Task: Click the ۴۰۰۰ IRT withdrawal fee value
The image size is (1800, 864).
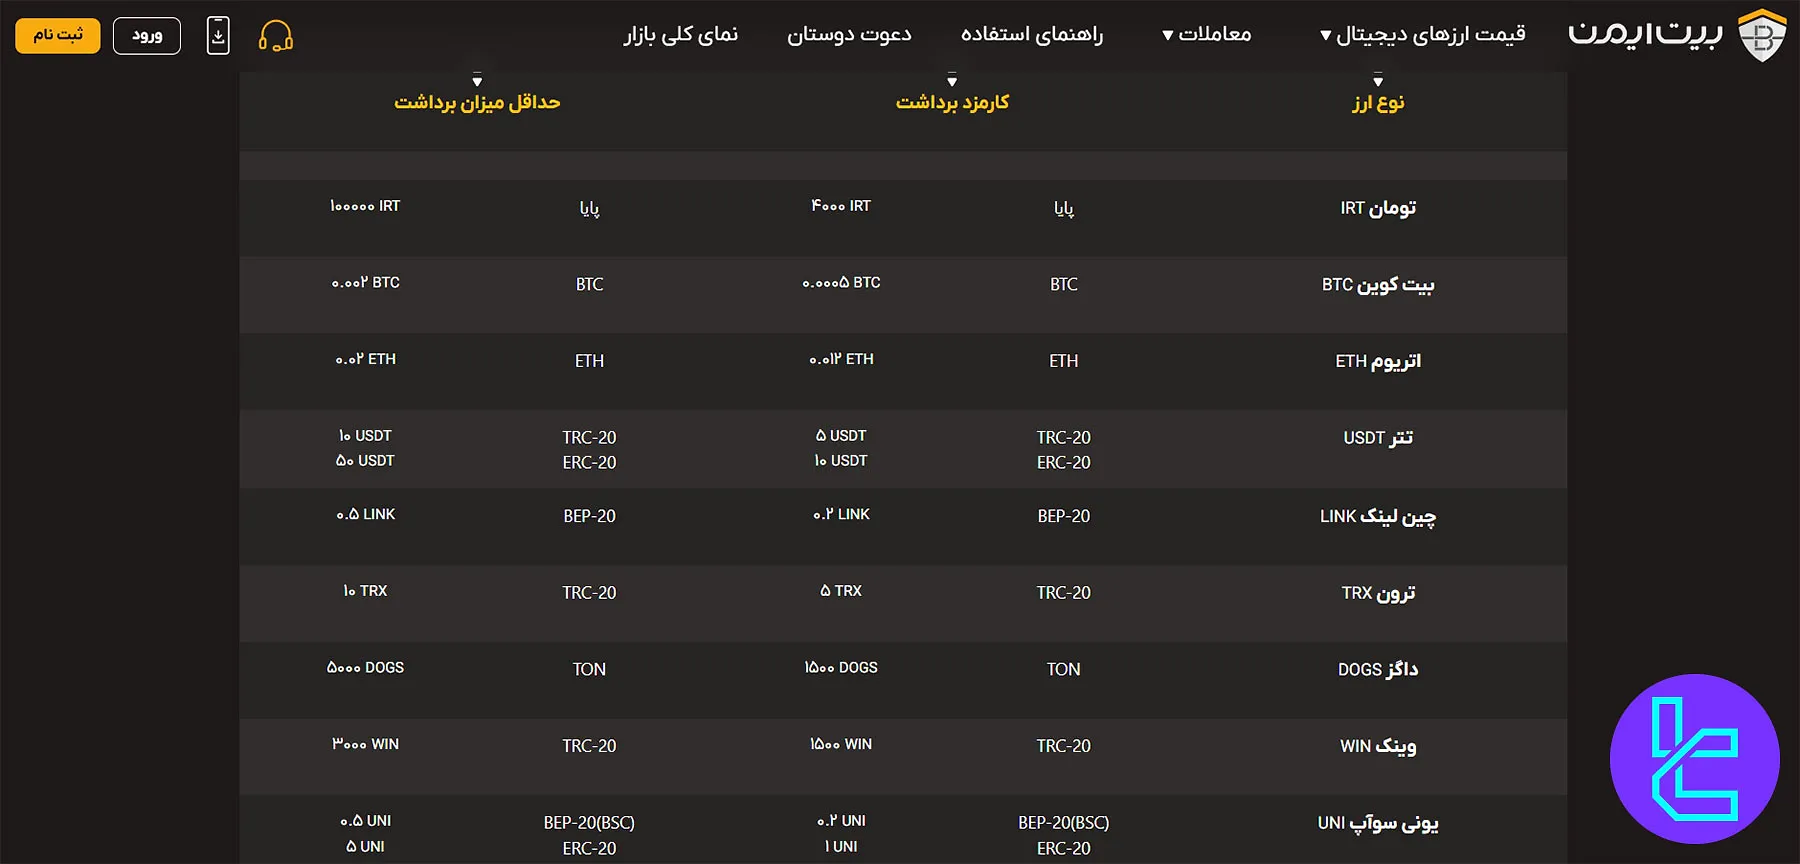Action: coord(841,206)
